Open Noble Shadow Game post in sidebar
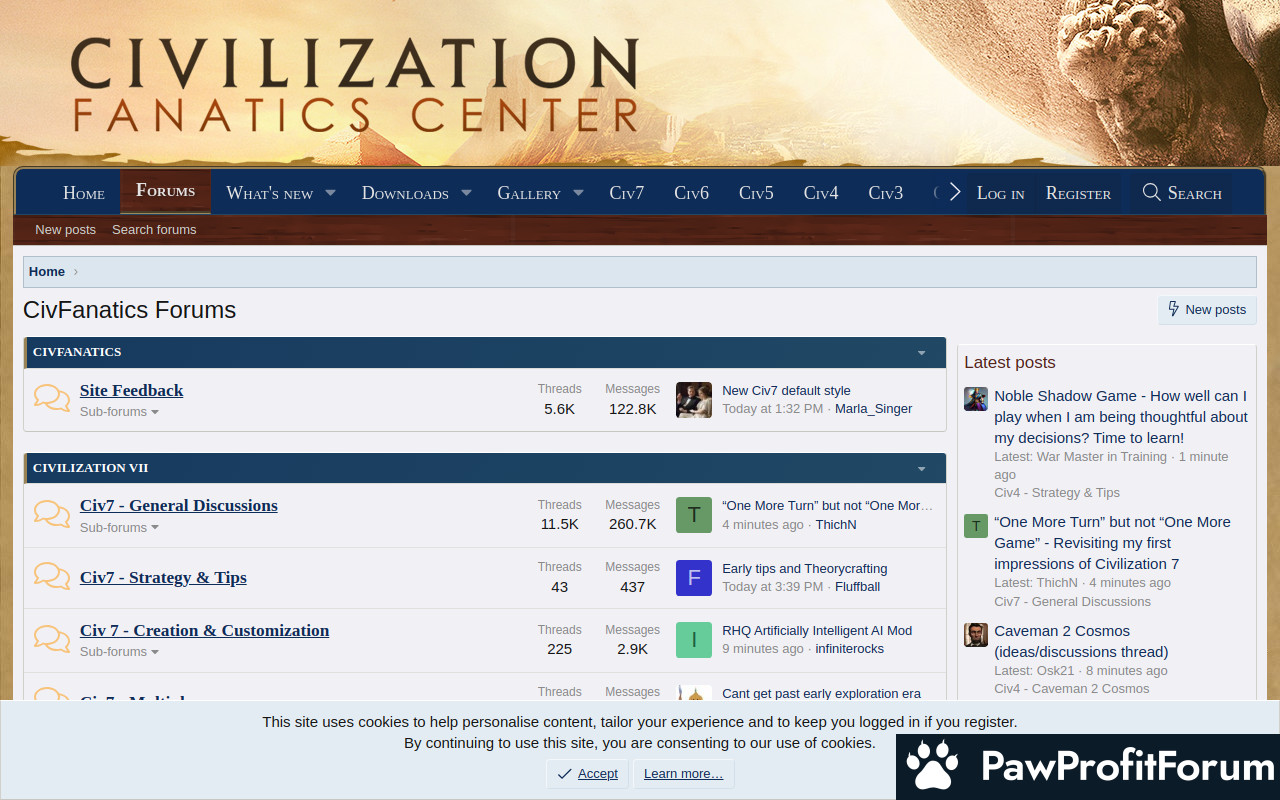 [x=1121, y=416]
